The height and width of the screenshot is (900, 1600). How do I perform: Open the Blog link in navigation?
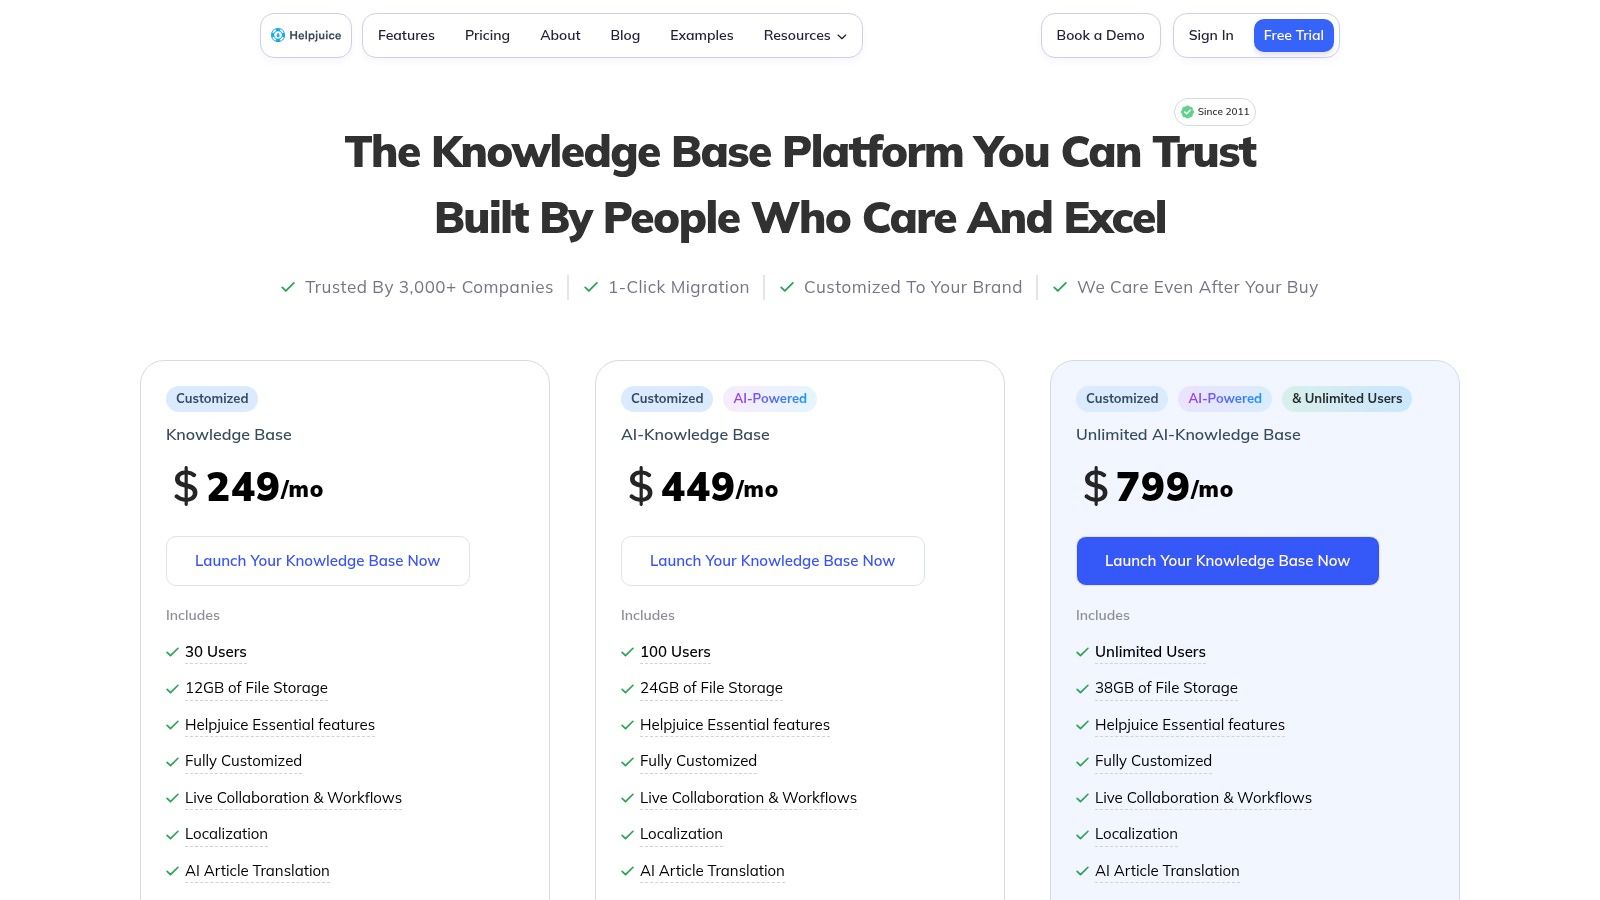click(625, 35)
